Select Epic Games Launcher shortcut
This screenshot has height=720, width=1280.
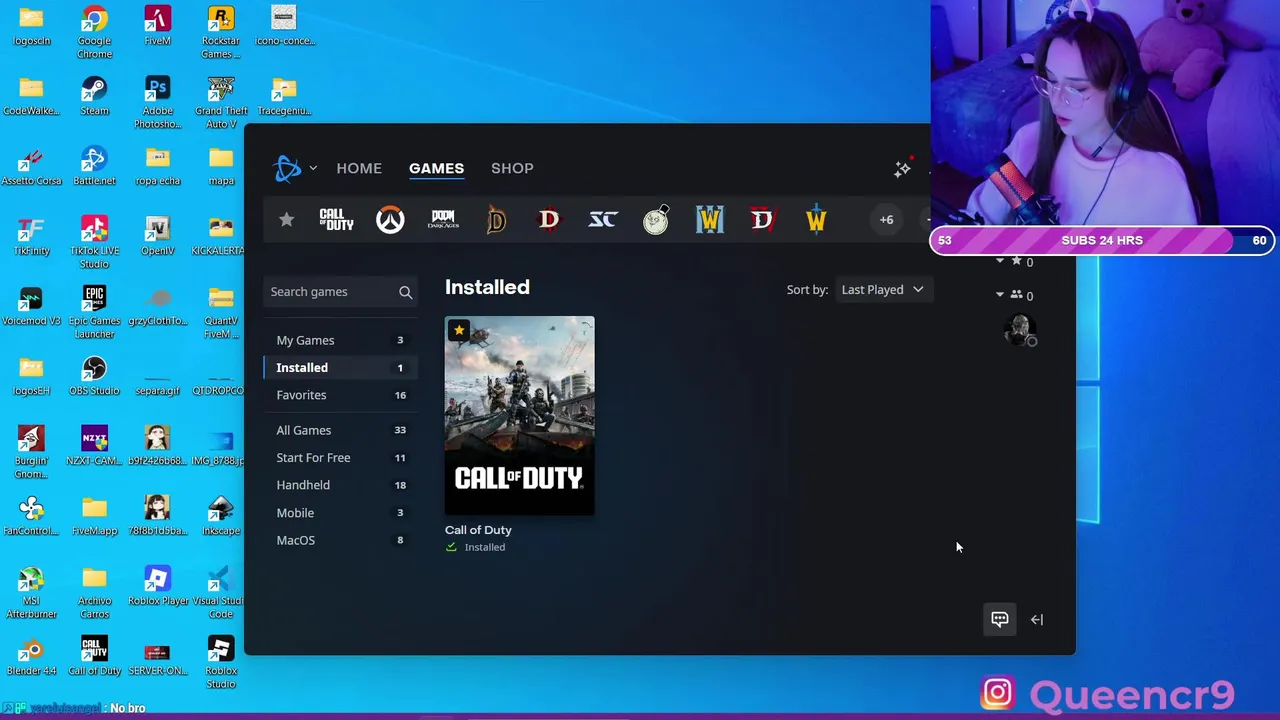point(94,312)
